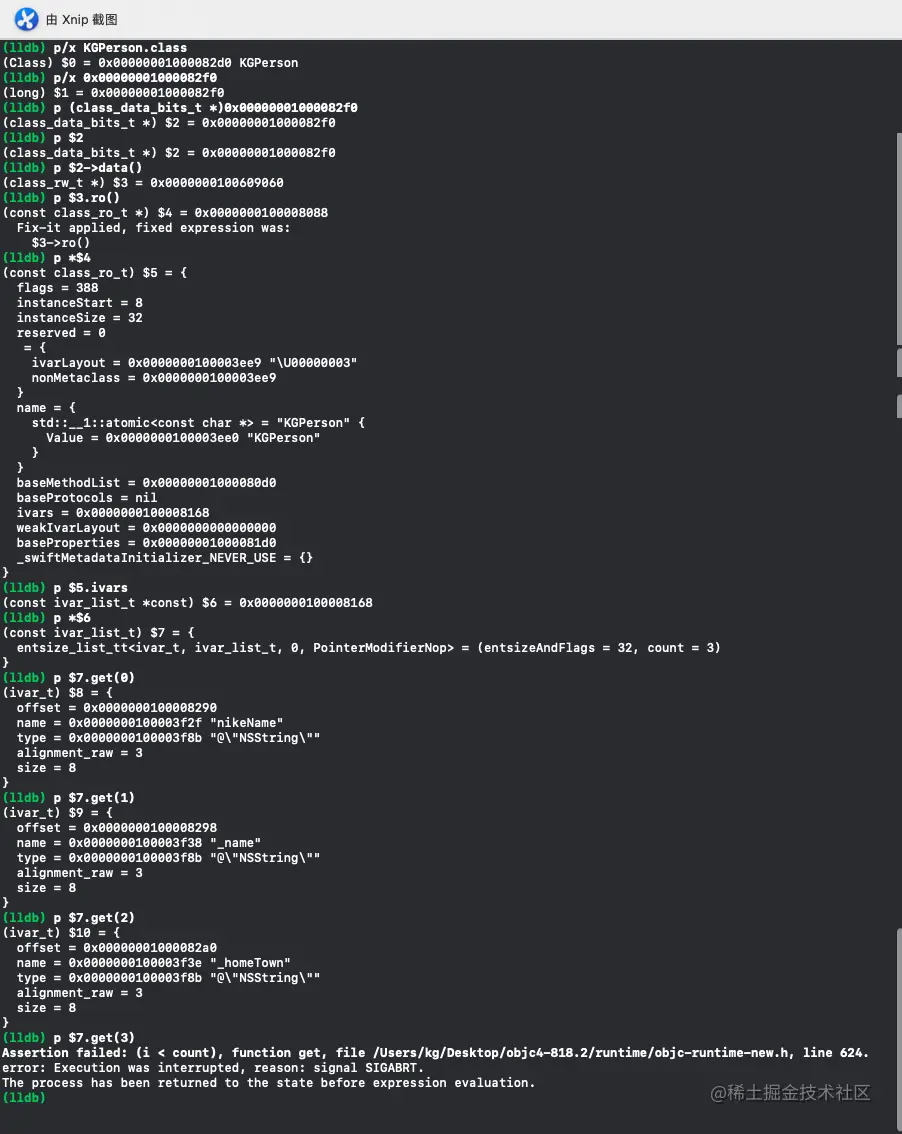902x1134 pixels.
Task: Select the 'p $5.ivars' command line
Action: (65, 588)
